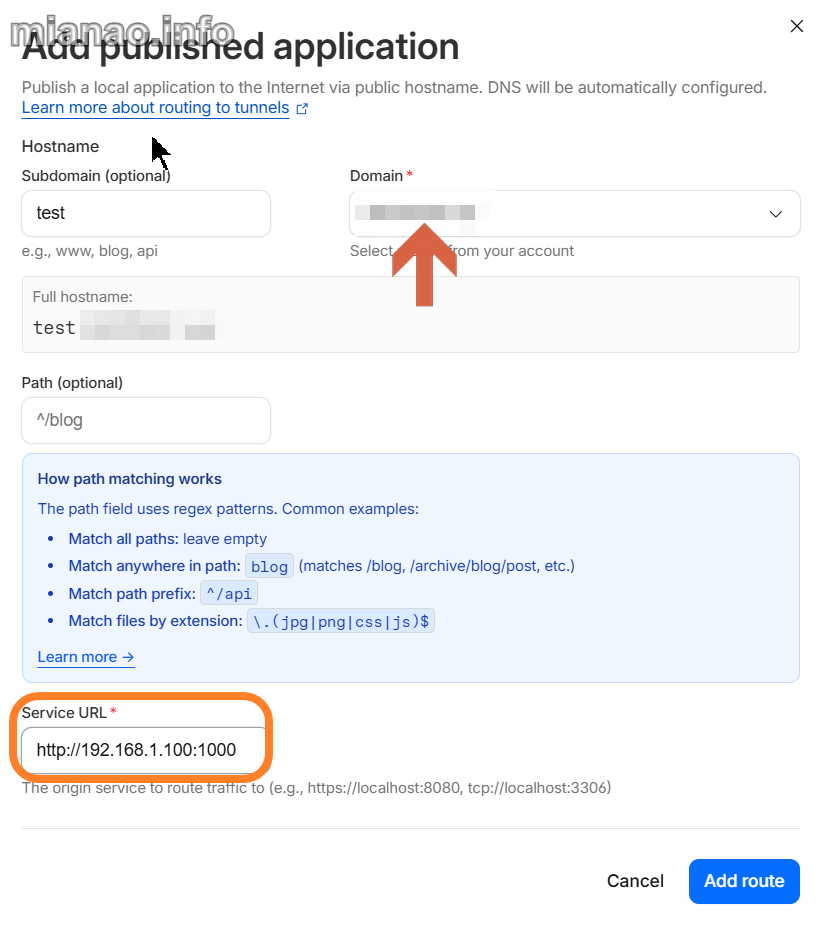
Task: Click the Full hostname preview box
Action: (x=410, y=314)
